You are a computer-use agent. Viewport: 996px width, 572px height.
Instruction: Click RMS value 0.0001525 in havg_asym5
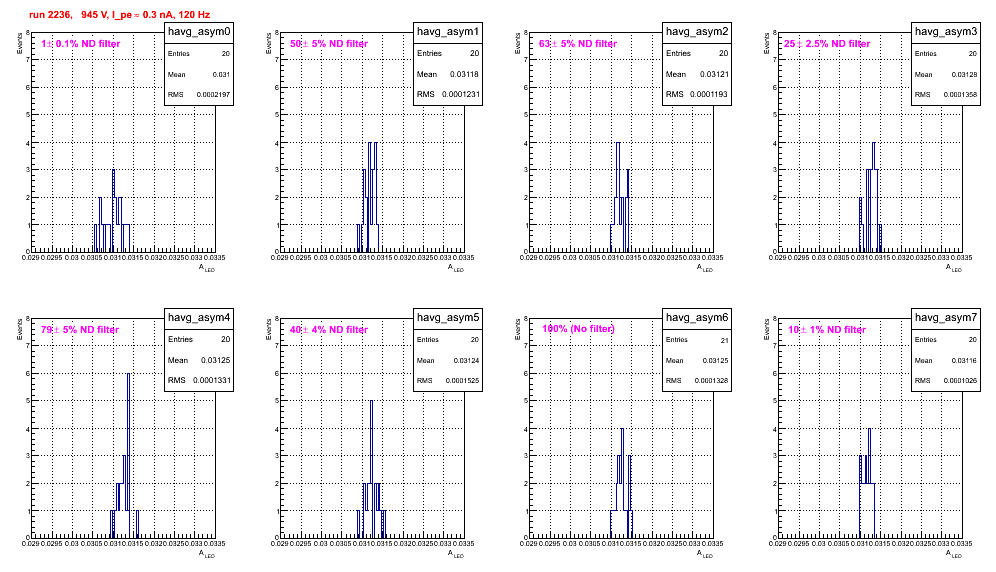pos(462,381)
